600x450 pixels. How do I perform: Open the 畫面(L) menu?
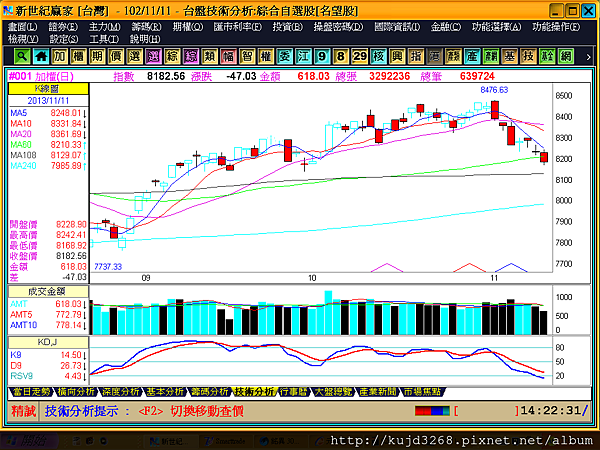(23, 27)
